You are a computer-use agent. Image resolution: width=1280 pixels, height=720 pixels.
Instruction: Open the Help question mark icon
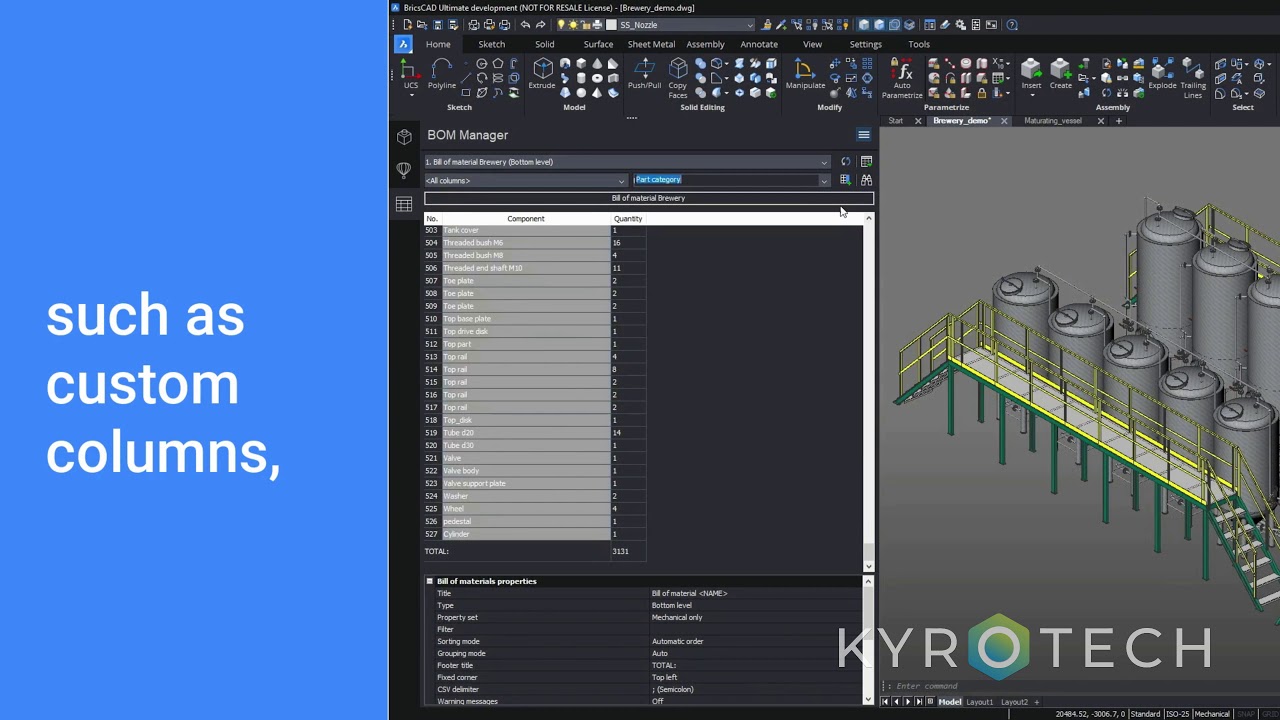[x=1012, y=25]
